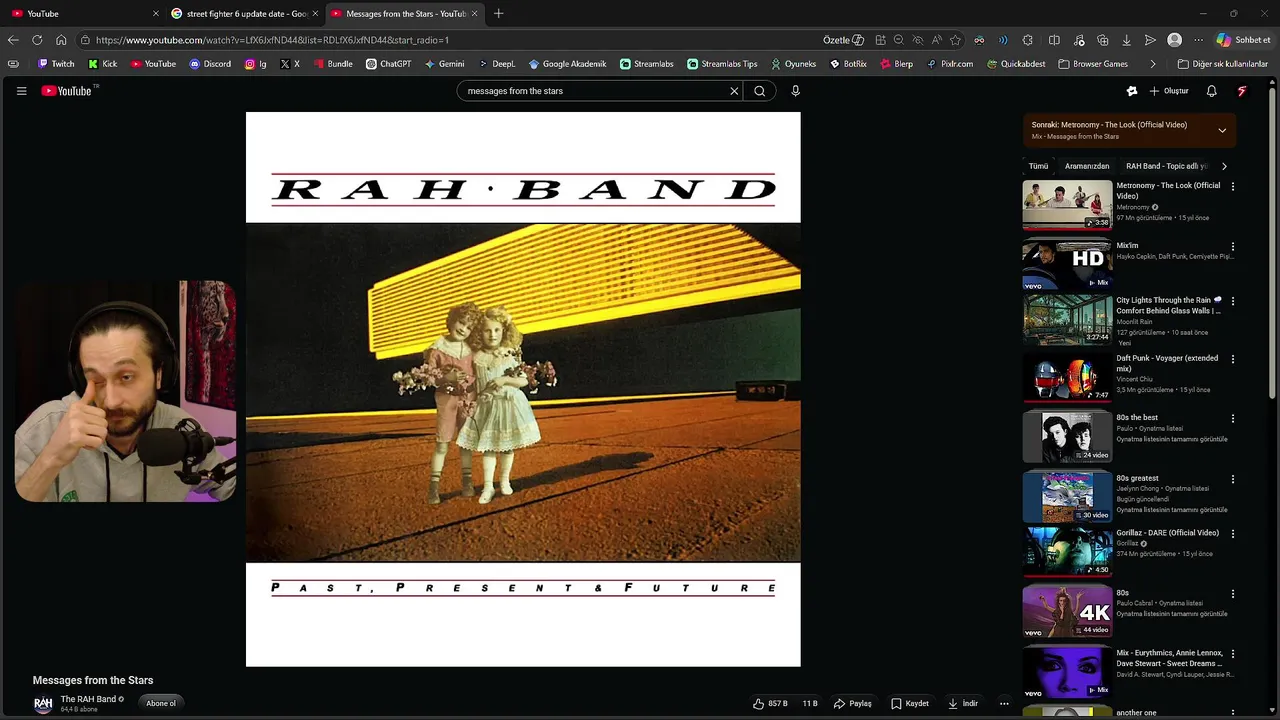This screenshot has width=1280, height=720.
Task: Open City Lights Through the Rain thumbnail
Action: [1067, 319]
